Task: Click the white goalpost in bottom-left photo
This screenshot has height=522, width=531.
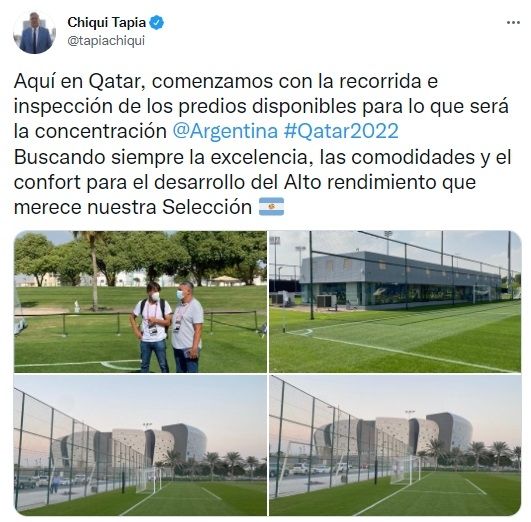Action: click(149, 480)
